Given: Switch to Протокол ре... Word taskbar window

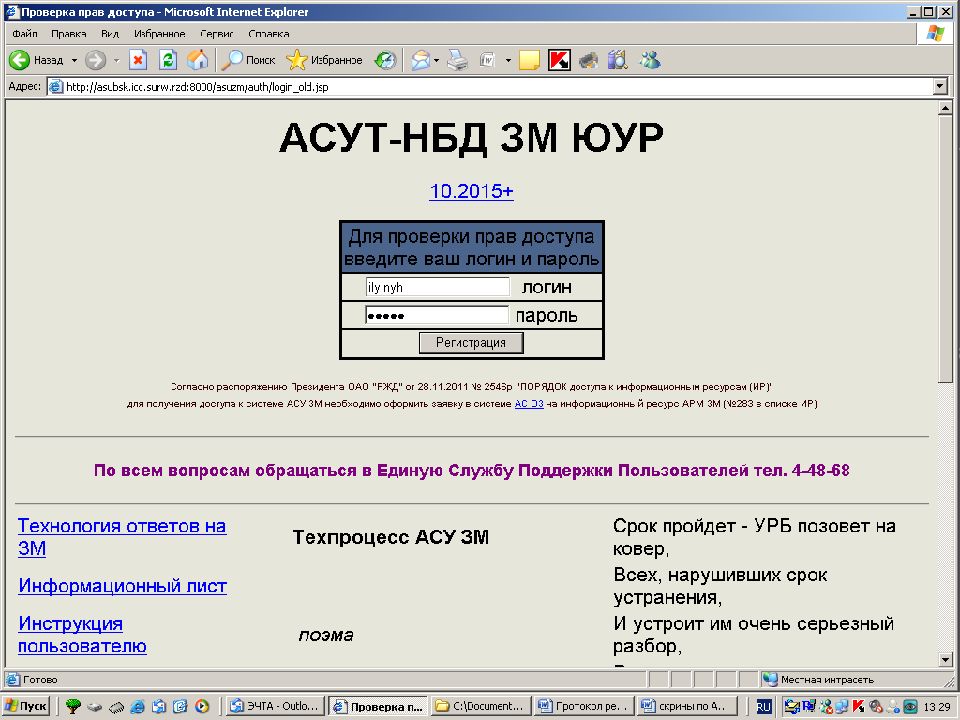Looking at the screenshot, I should [x=583, y=706].
